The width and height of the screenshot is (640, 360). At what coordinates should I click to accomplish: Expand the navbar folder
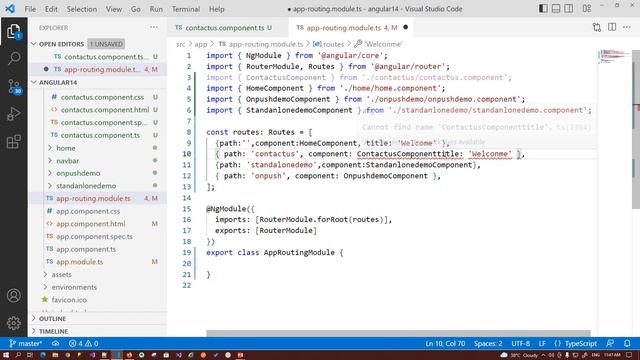(67, 160)
